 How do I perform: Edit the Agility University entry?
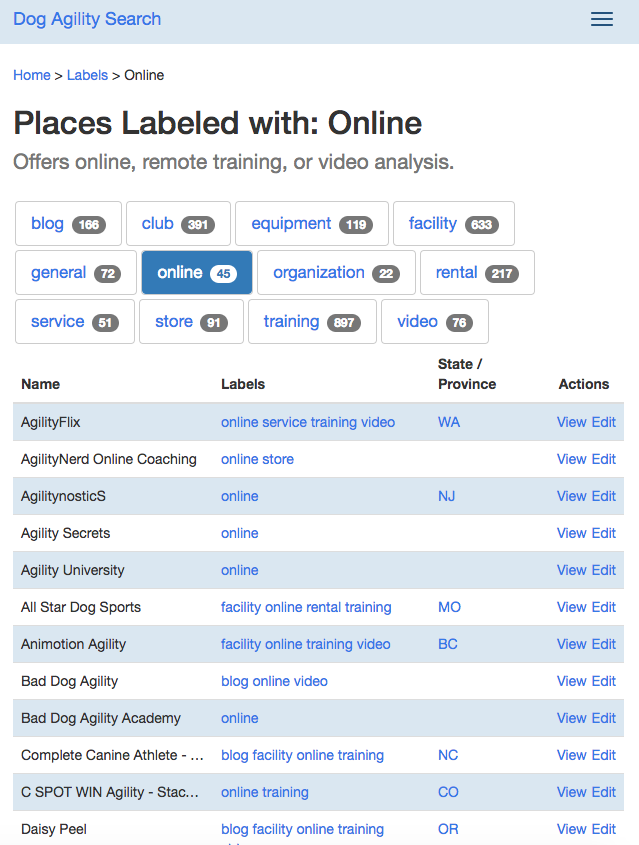click(x=603, y=570)
